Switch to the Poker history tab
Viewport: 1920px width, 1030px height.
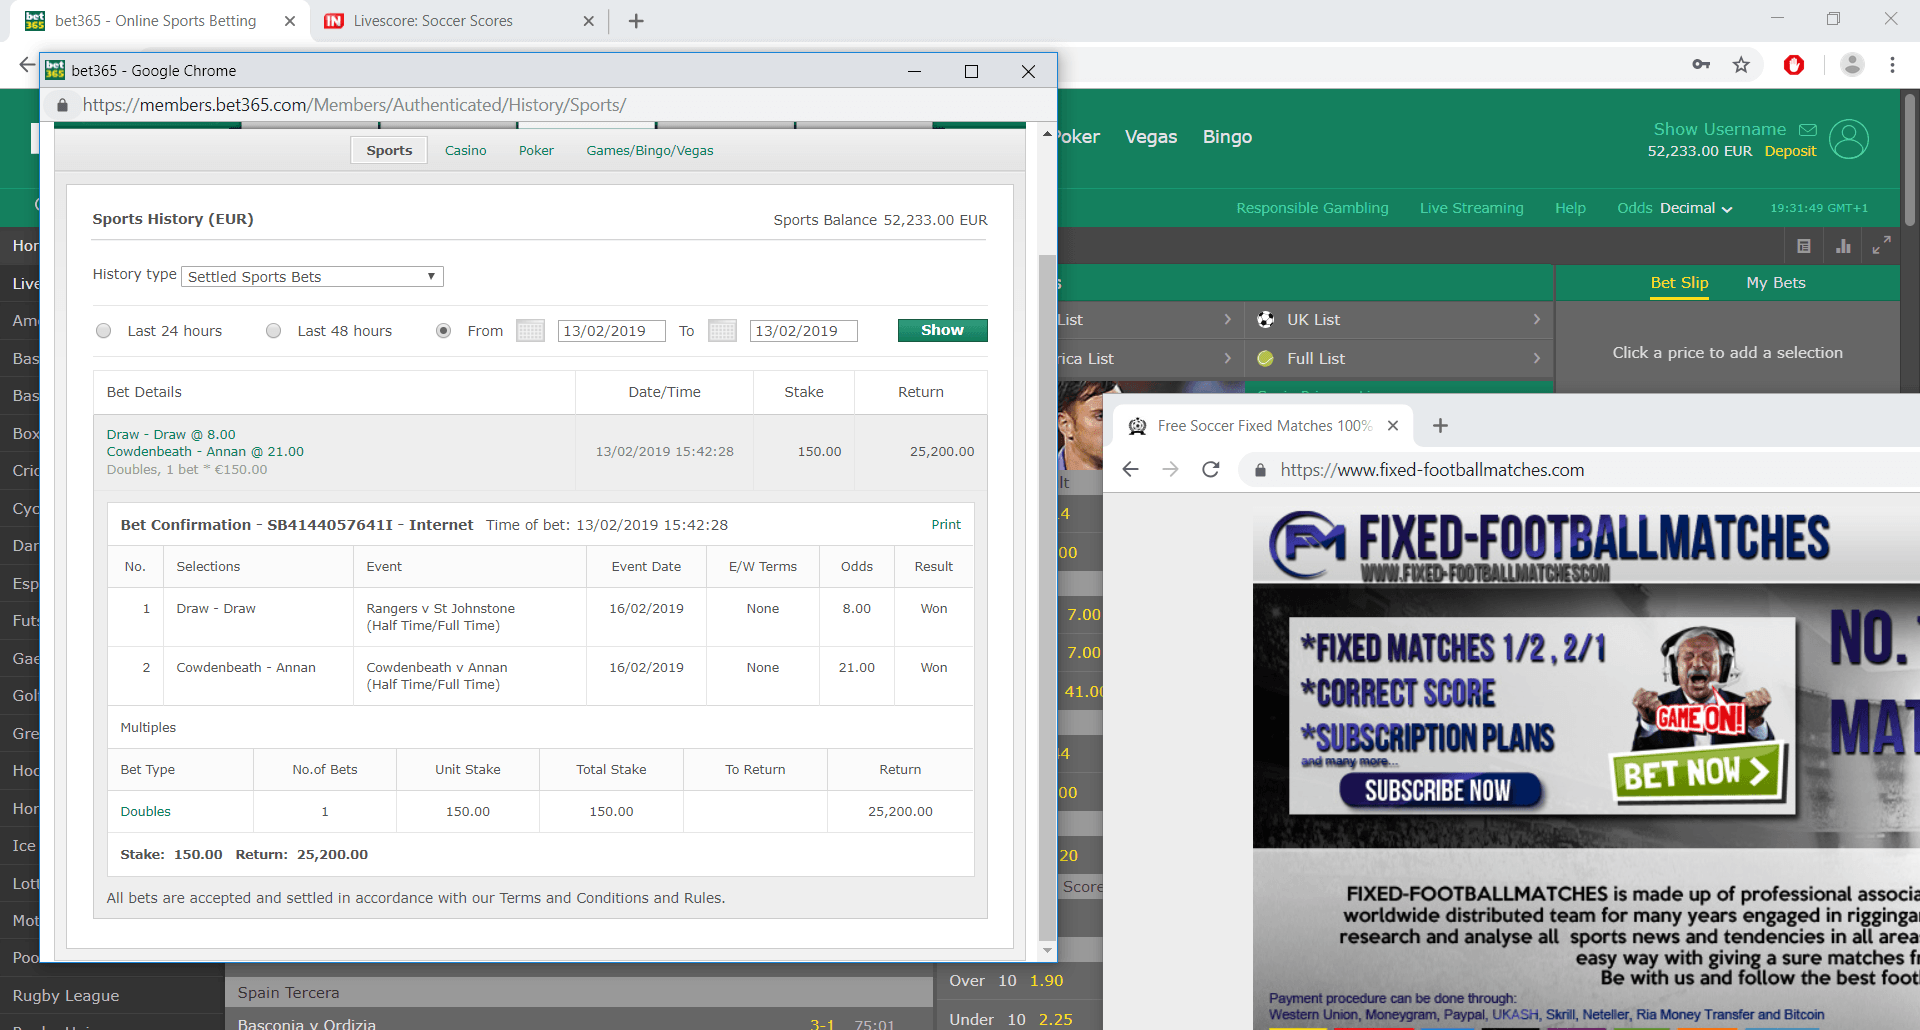point(536,150)
